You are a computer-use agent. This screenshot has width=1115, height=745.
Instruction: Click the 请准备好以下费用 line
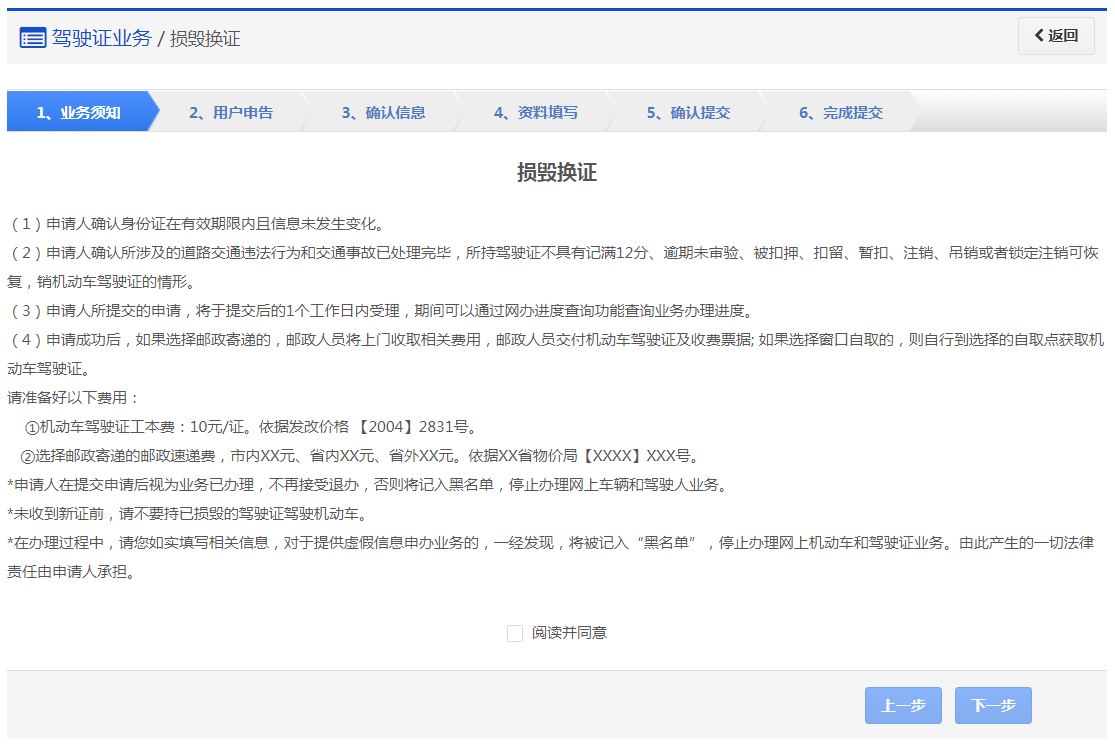tap(74, 398)
